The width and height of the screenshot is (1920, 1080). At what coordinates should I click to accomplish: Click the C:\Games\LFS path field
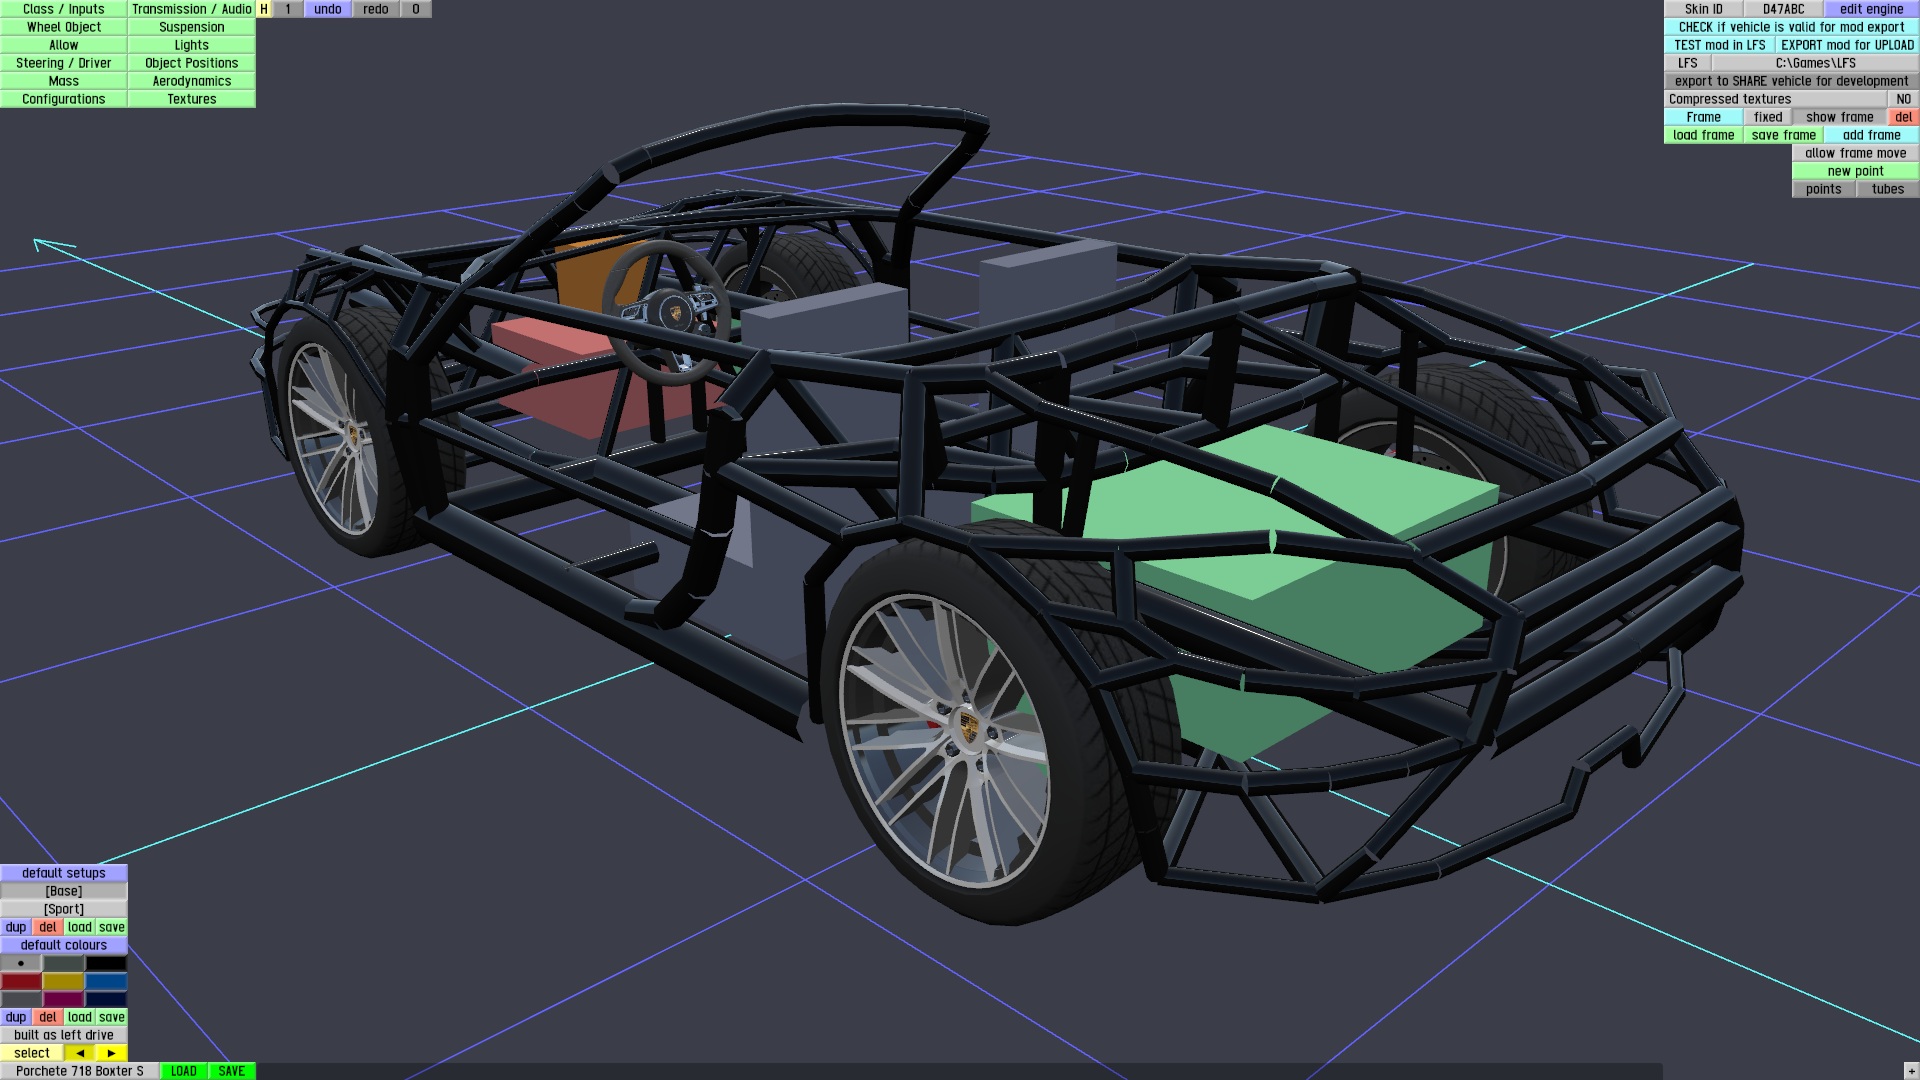coord(1815,63)
